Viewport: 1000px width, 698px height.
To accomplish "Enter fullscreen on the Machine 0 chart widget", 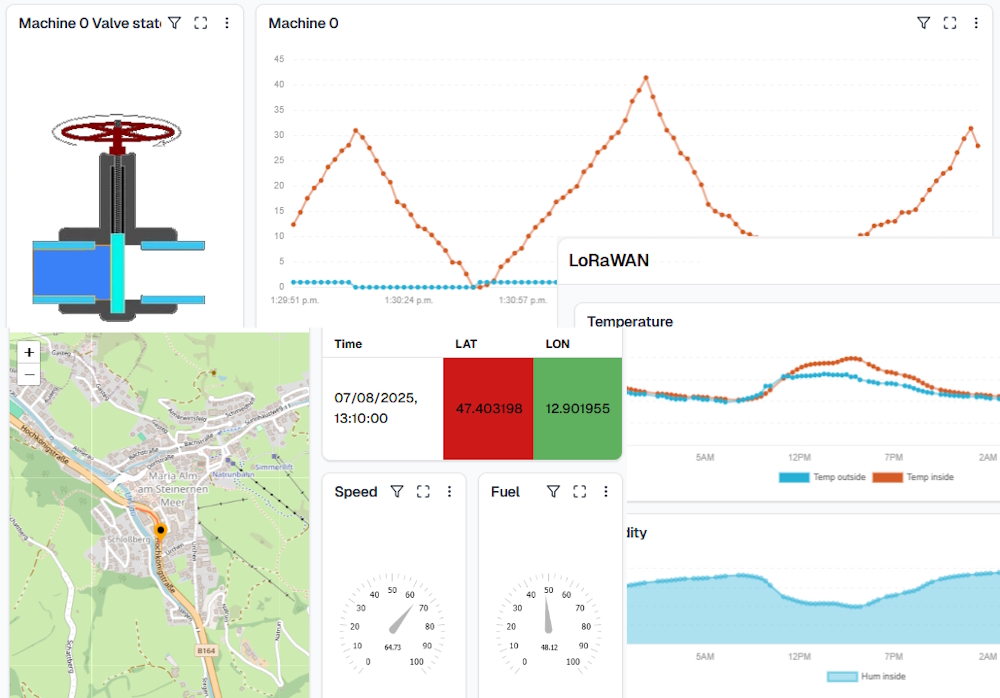I will [950, 22].
